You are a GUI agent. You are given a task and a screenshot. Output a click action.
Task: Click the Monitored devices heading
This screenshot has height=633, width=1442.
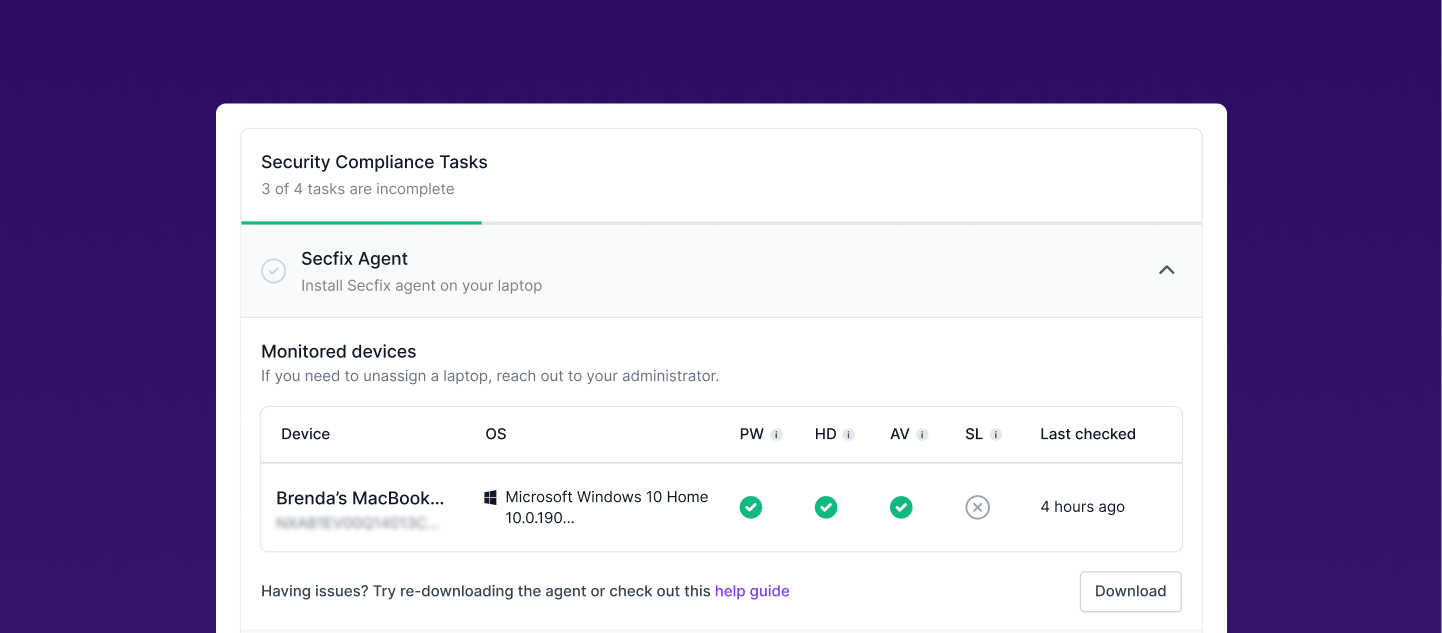coord(338,352)
